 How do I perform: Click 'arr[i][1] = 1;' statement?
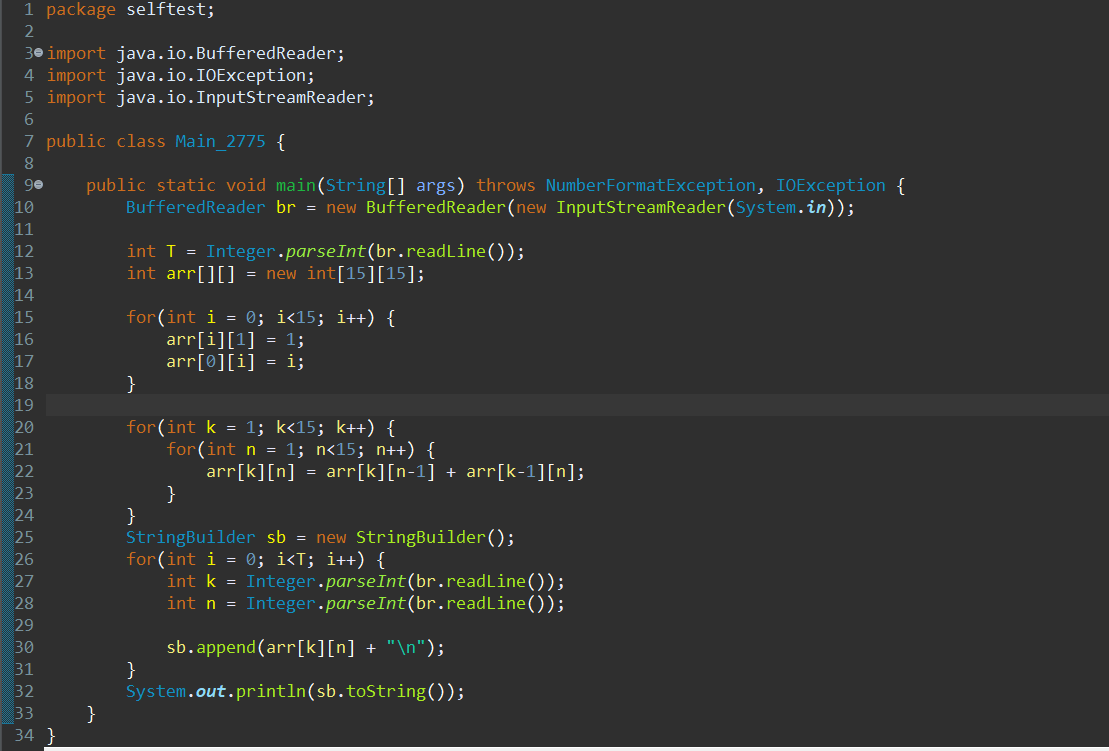[x=235, y=339]
